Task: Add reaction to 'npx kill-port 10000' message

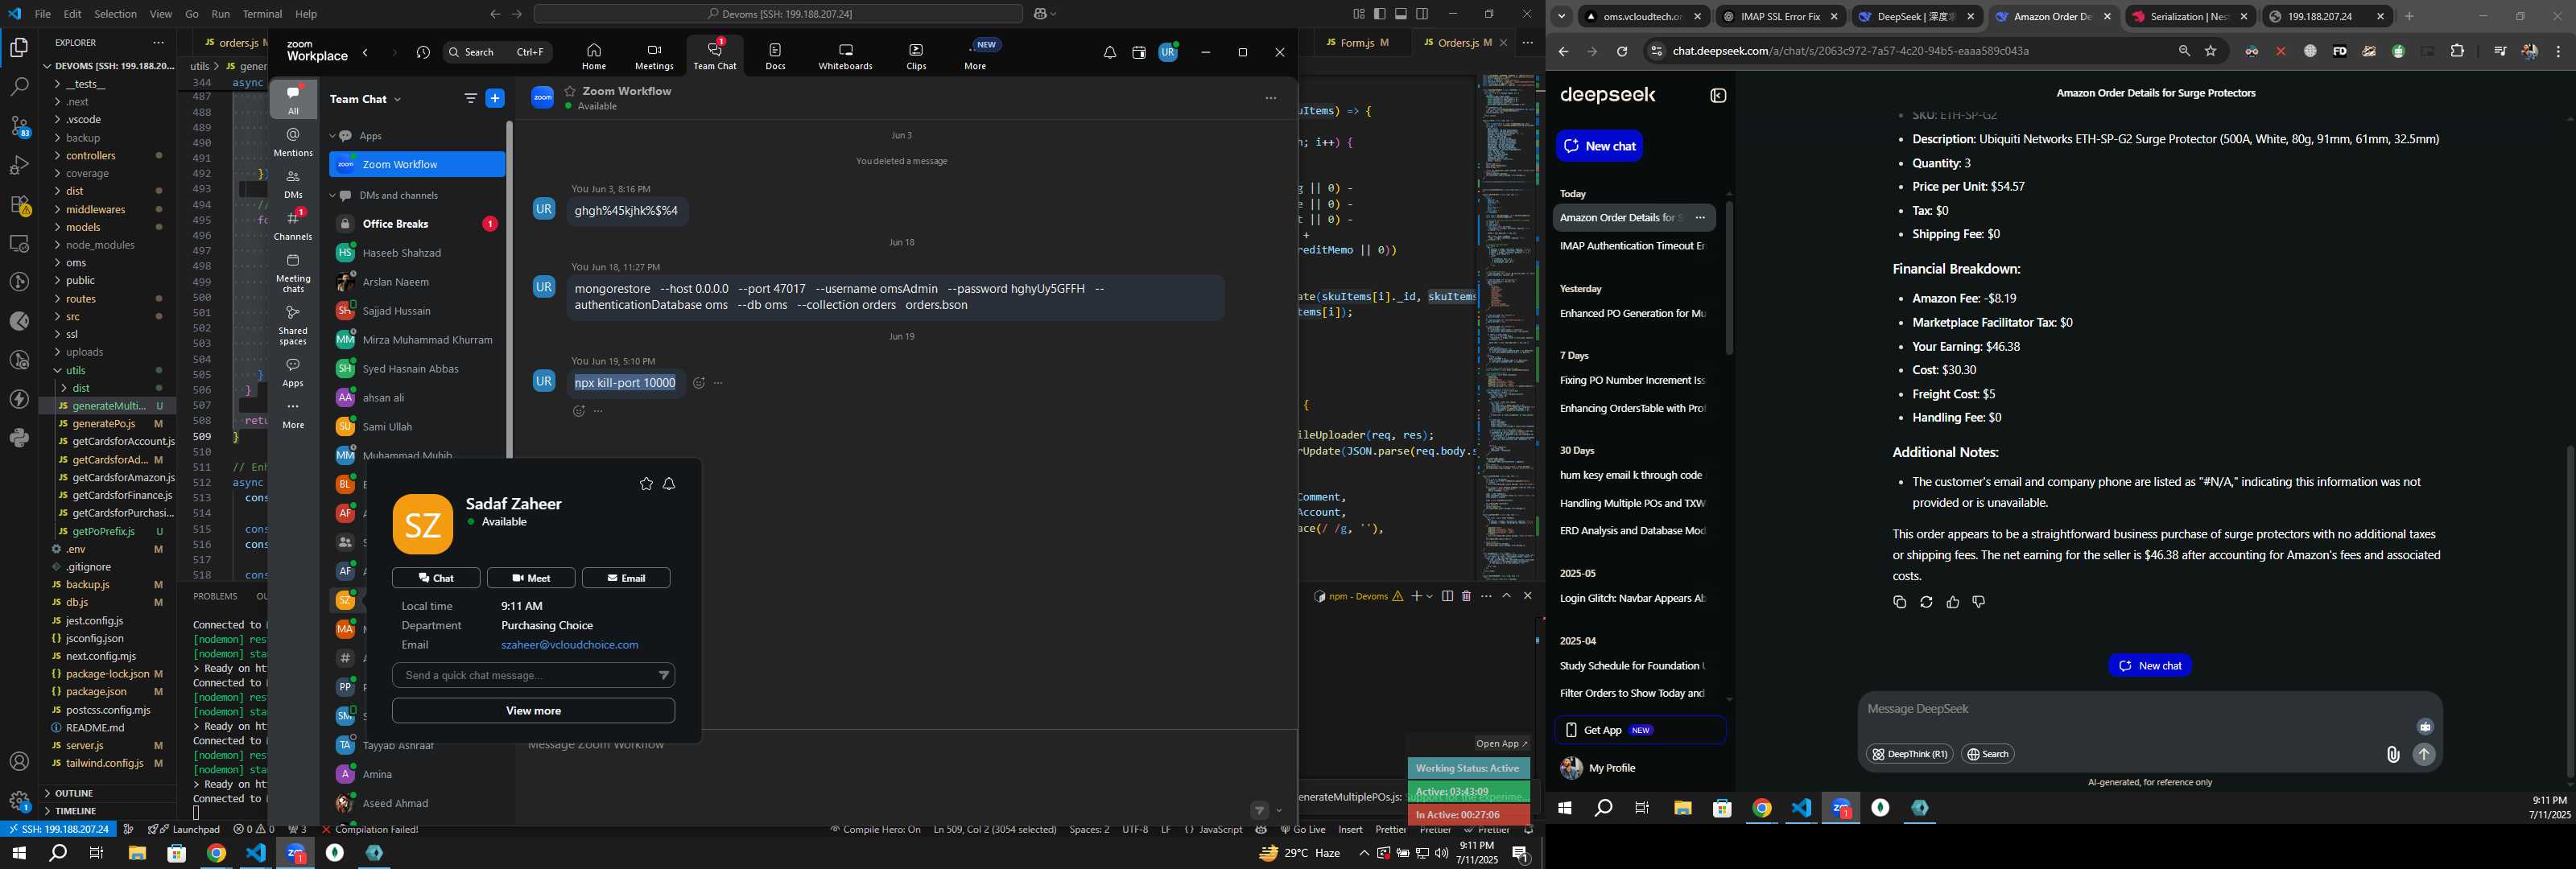Action: click(x=699, y=383)
